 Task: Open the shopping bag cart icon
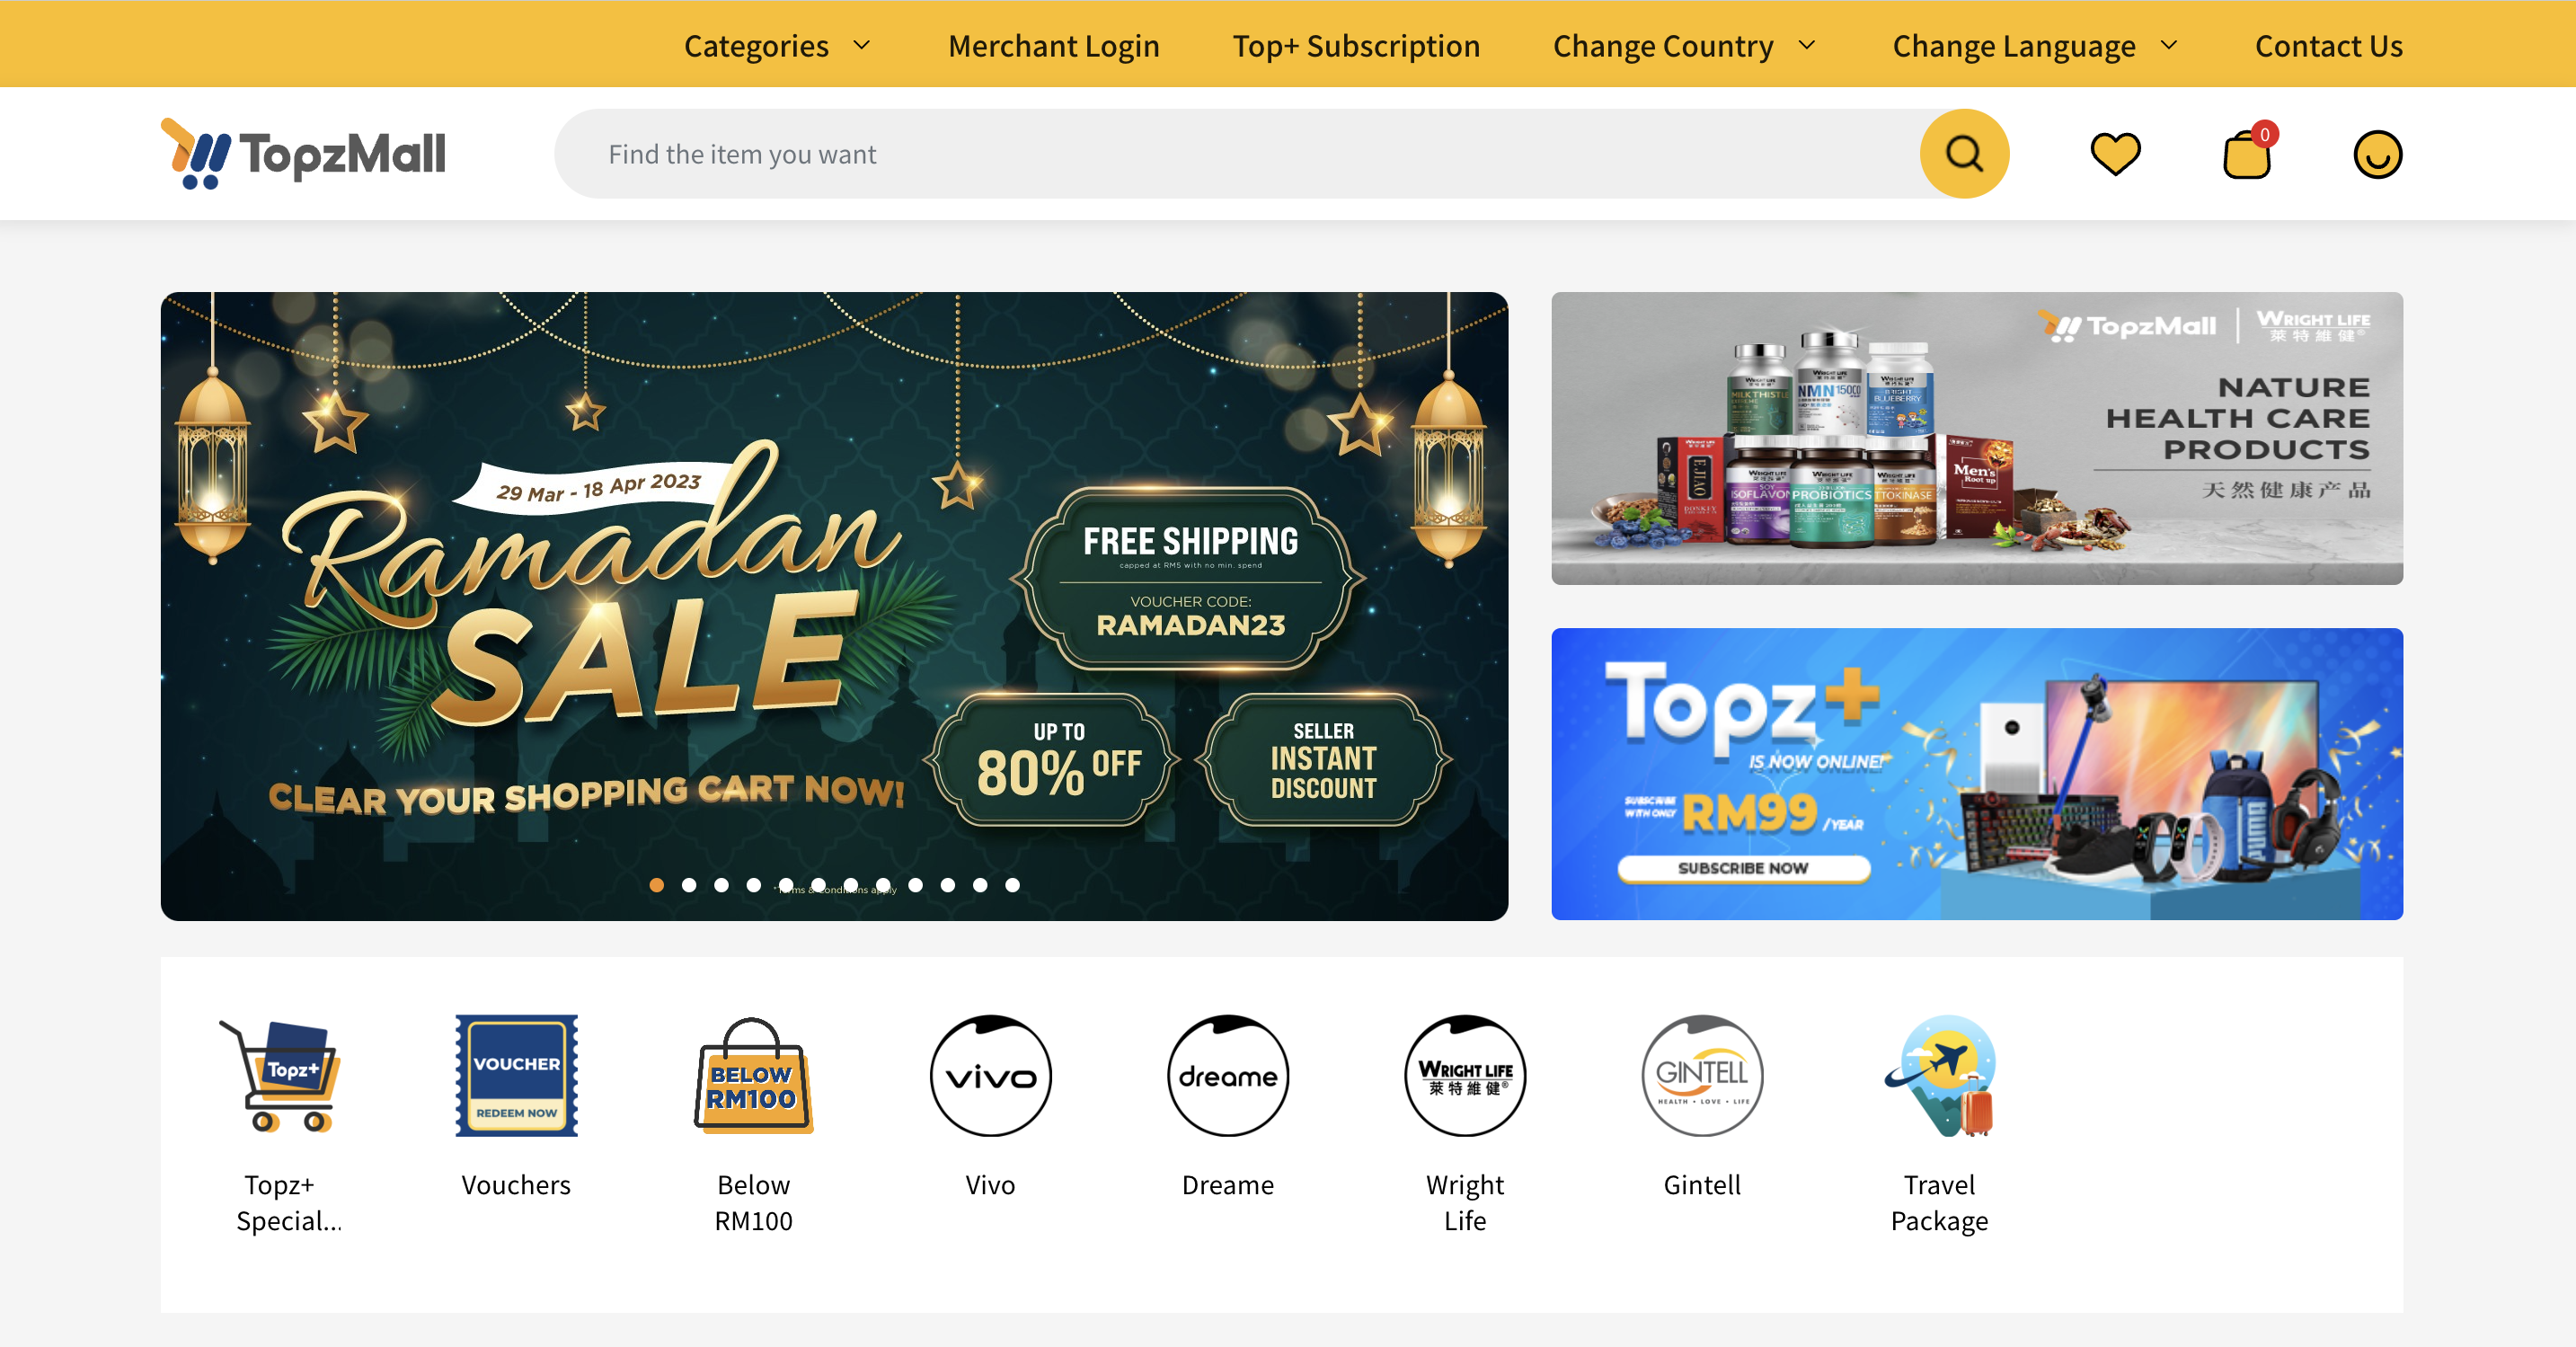[2248, 153]
